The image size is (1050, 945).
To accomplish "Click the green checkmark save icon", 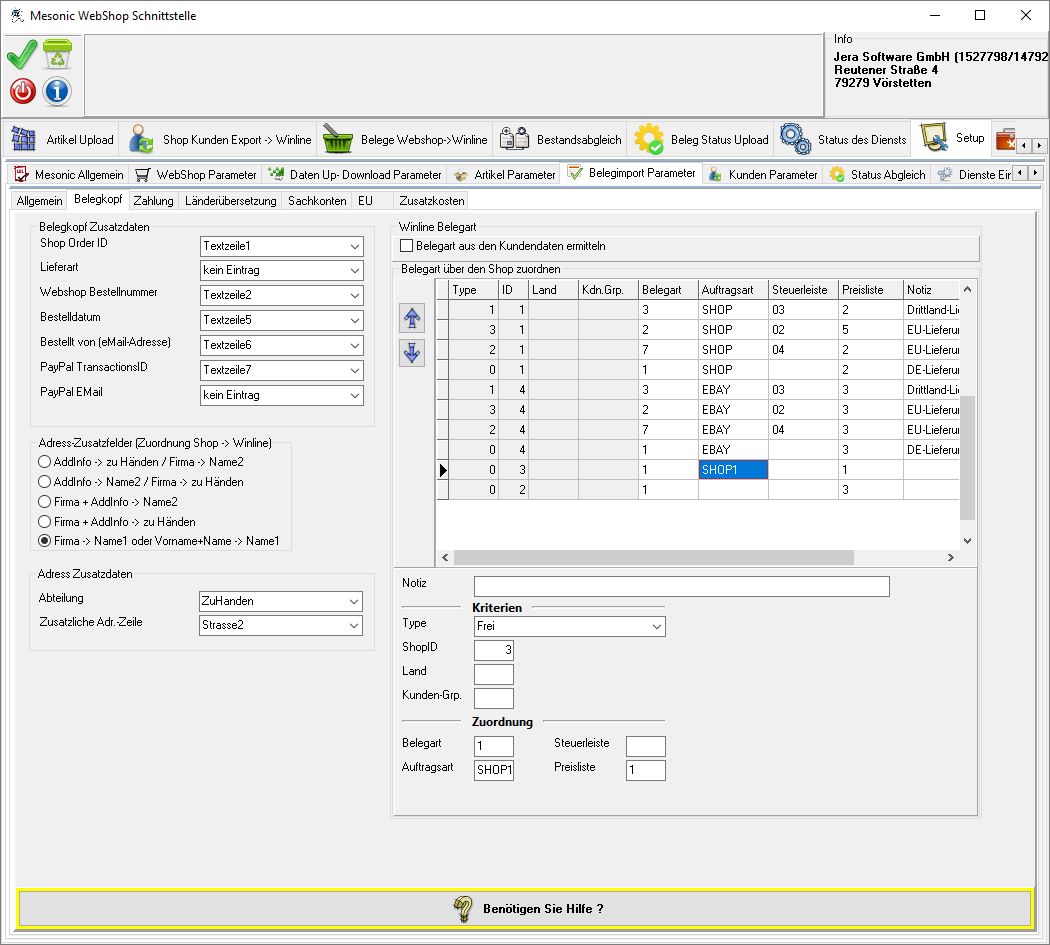I will click(22, 55).
